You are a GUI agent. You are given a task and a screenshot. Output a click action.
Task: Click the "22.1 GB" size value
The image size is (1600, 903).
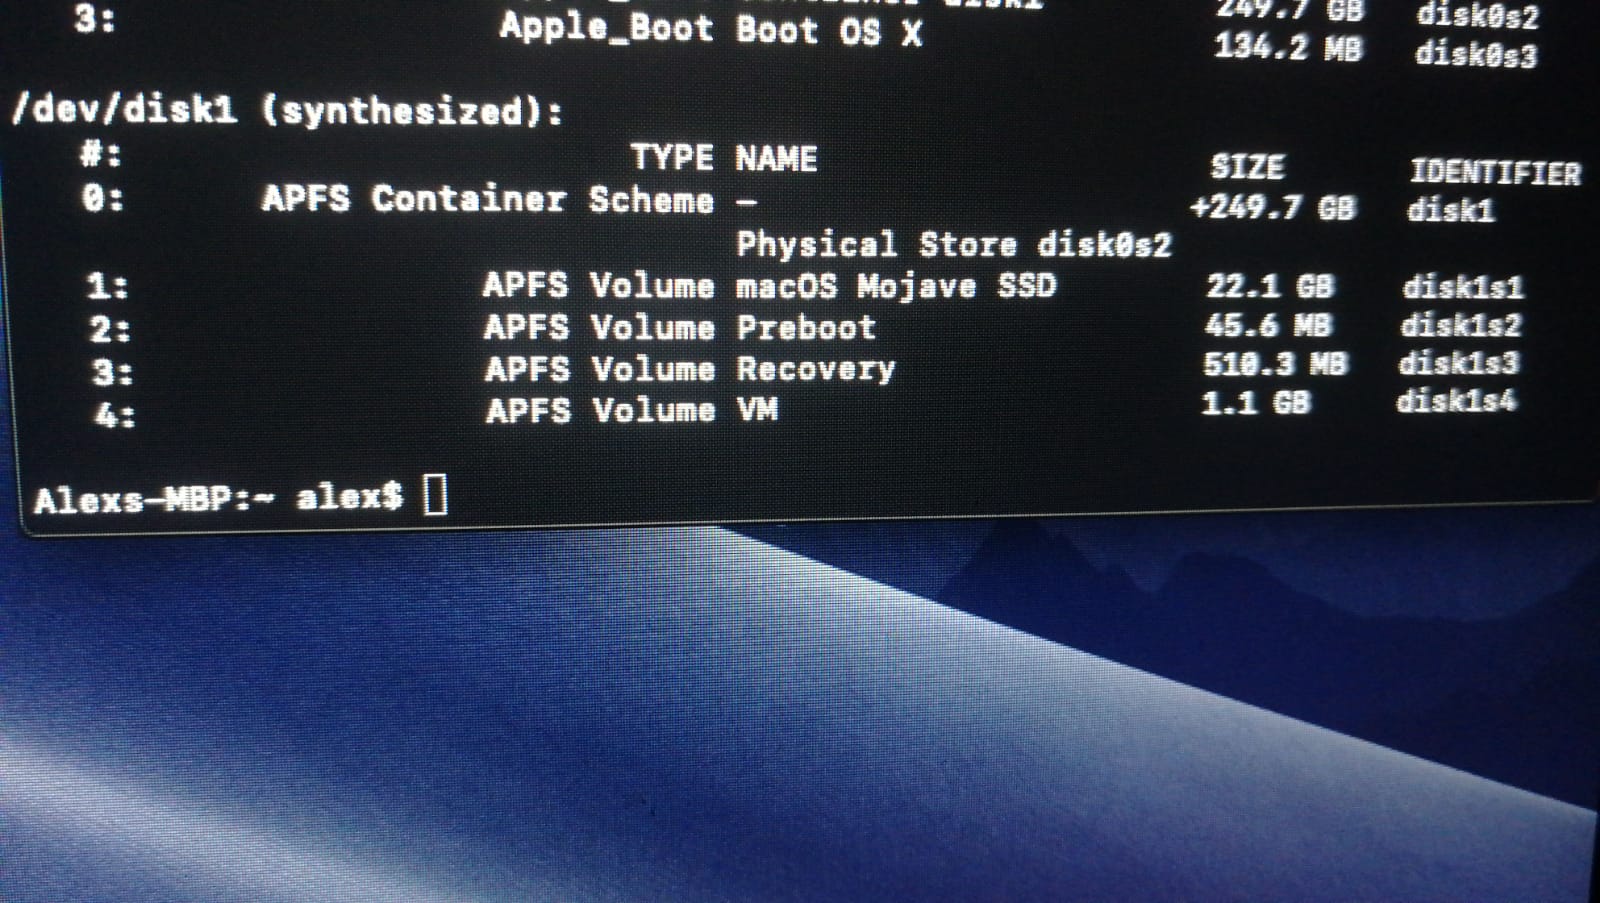tap(1270, 287)
